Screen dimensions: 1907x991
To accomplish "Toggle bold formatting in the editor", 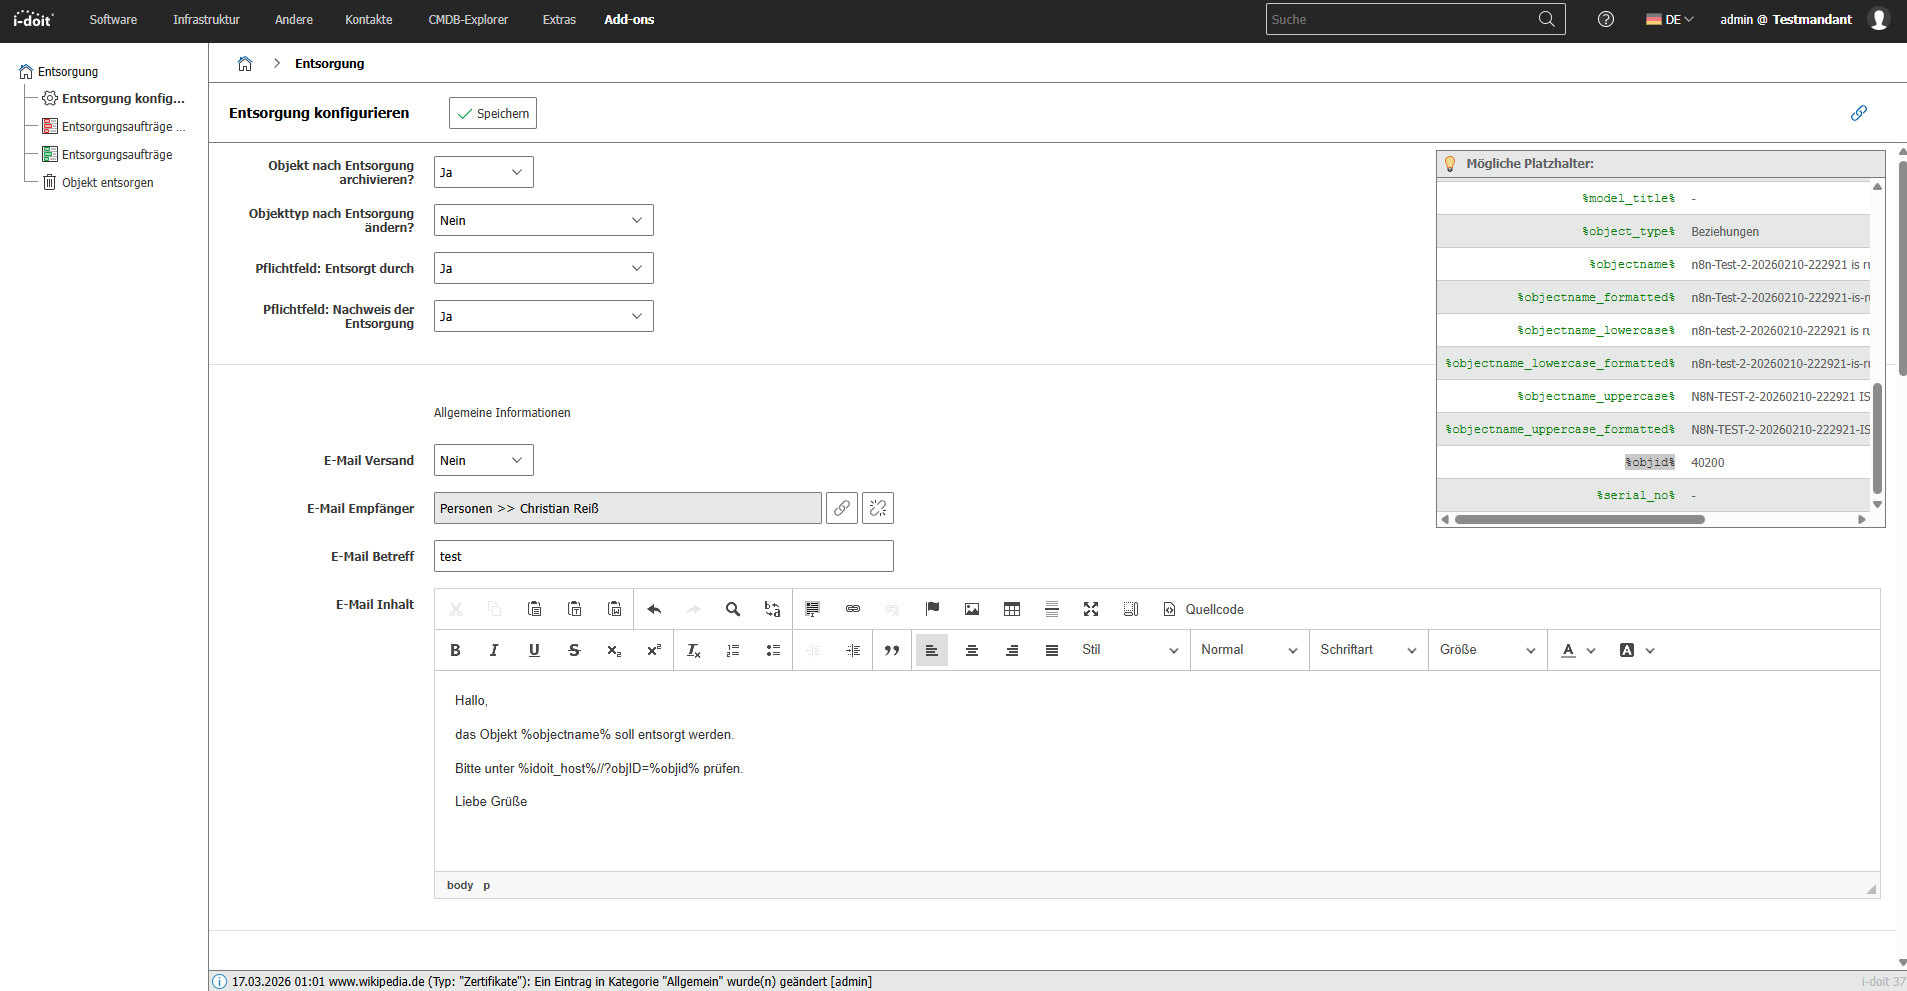I will click(x=455, y=650).
